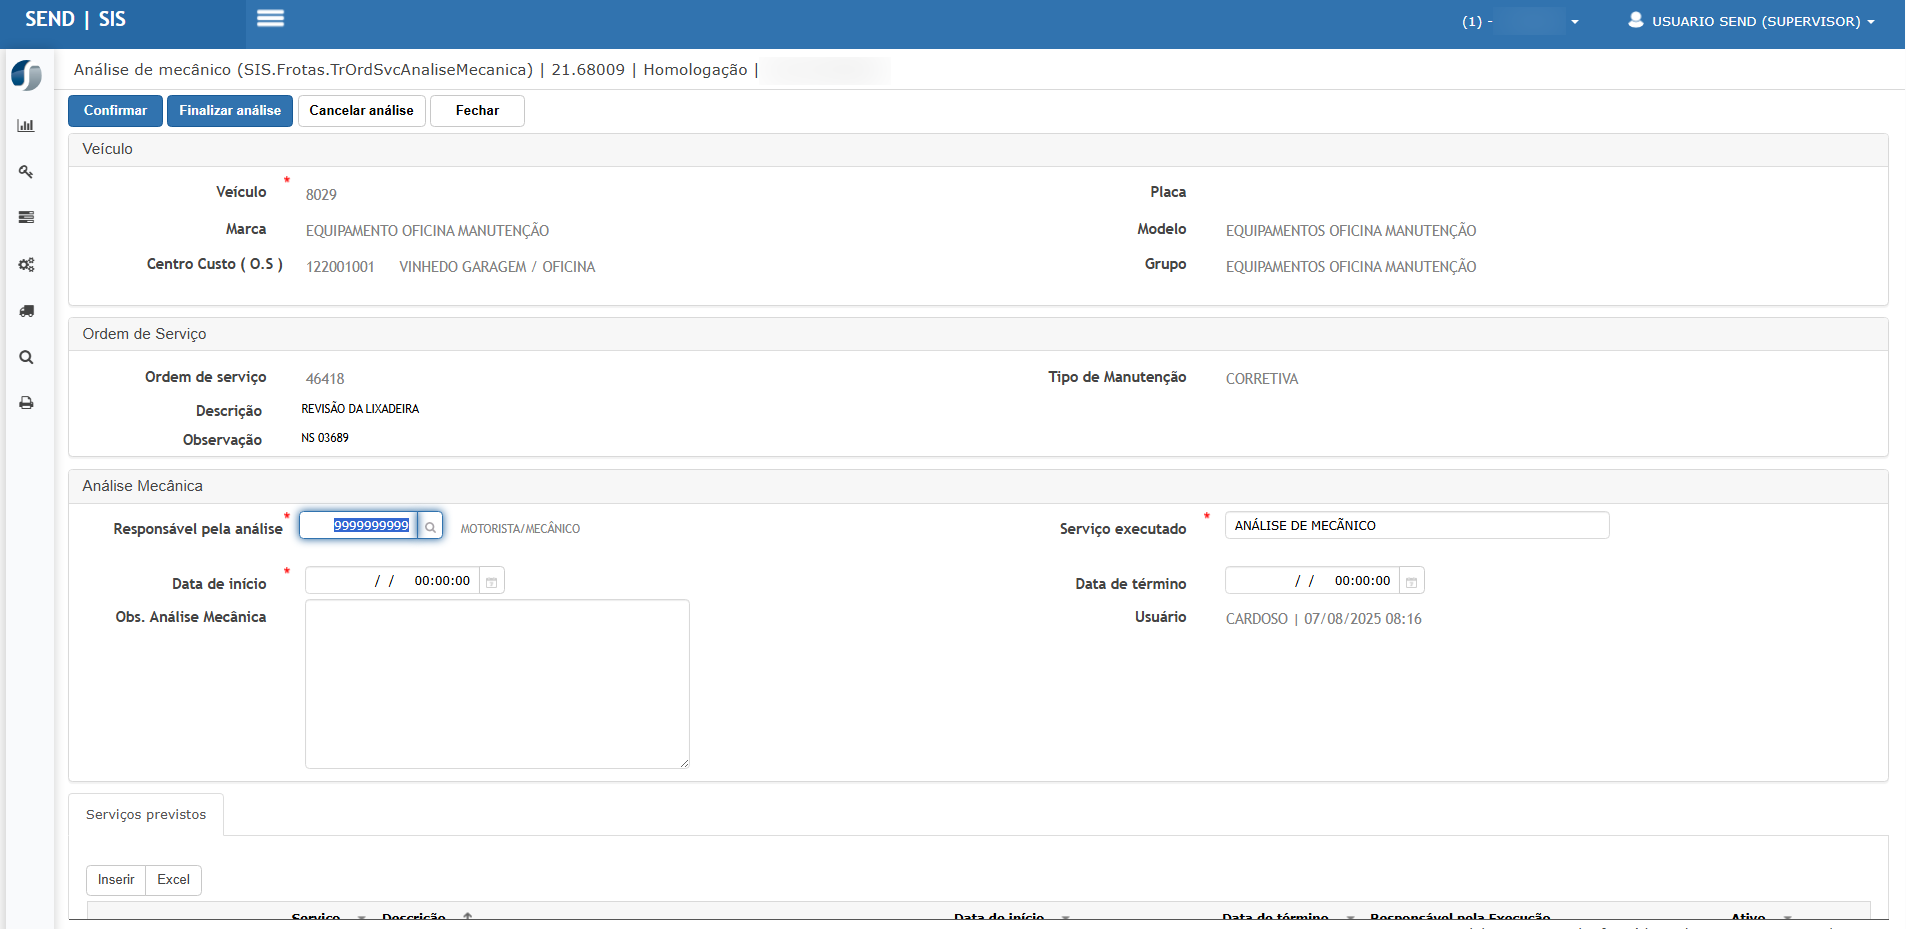1906x929 pixels.
Task: Open the truck fleet sidebar icon
Action: tap(26, 311)
